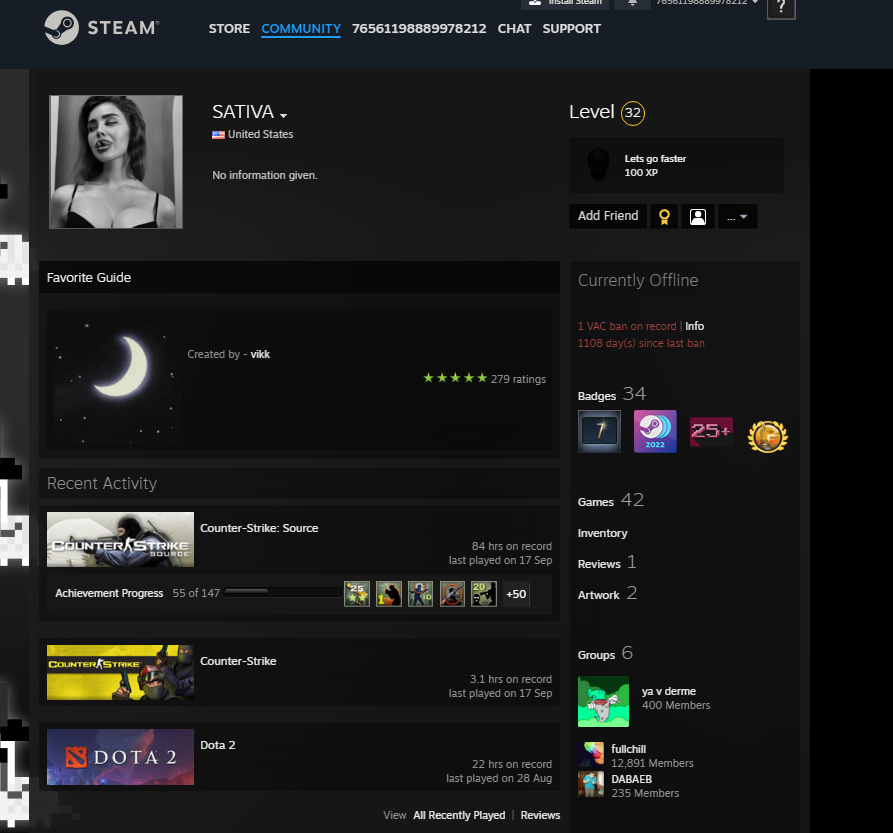893x833 pixels.
Task: Open the SATIVA profile avatar image
Action: [x=116, y=162]
